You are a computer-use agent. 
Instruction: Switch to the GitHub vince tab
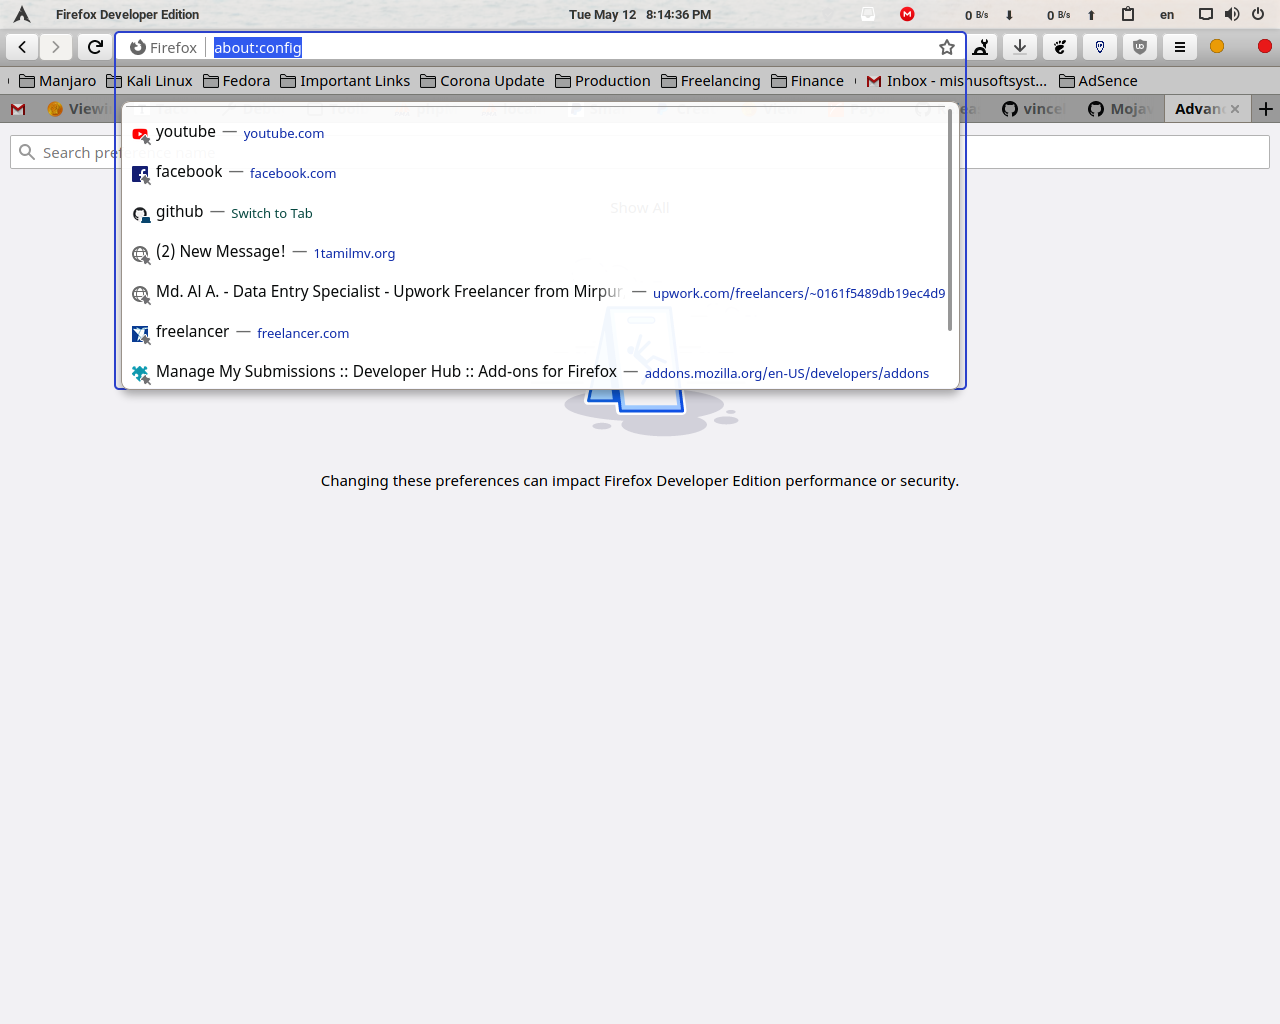click(x=1032, y=108)
